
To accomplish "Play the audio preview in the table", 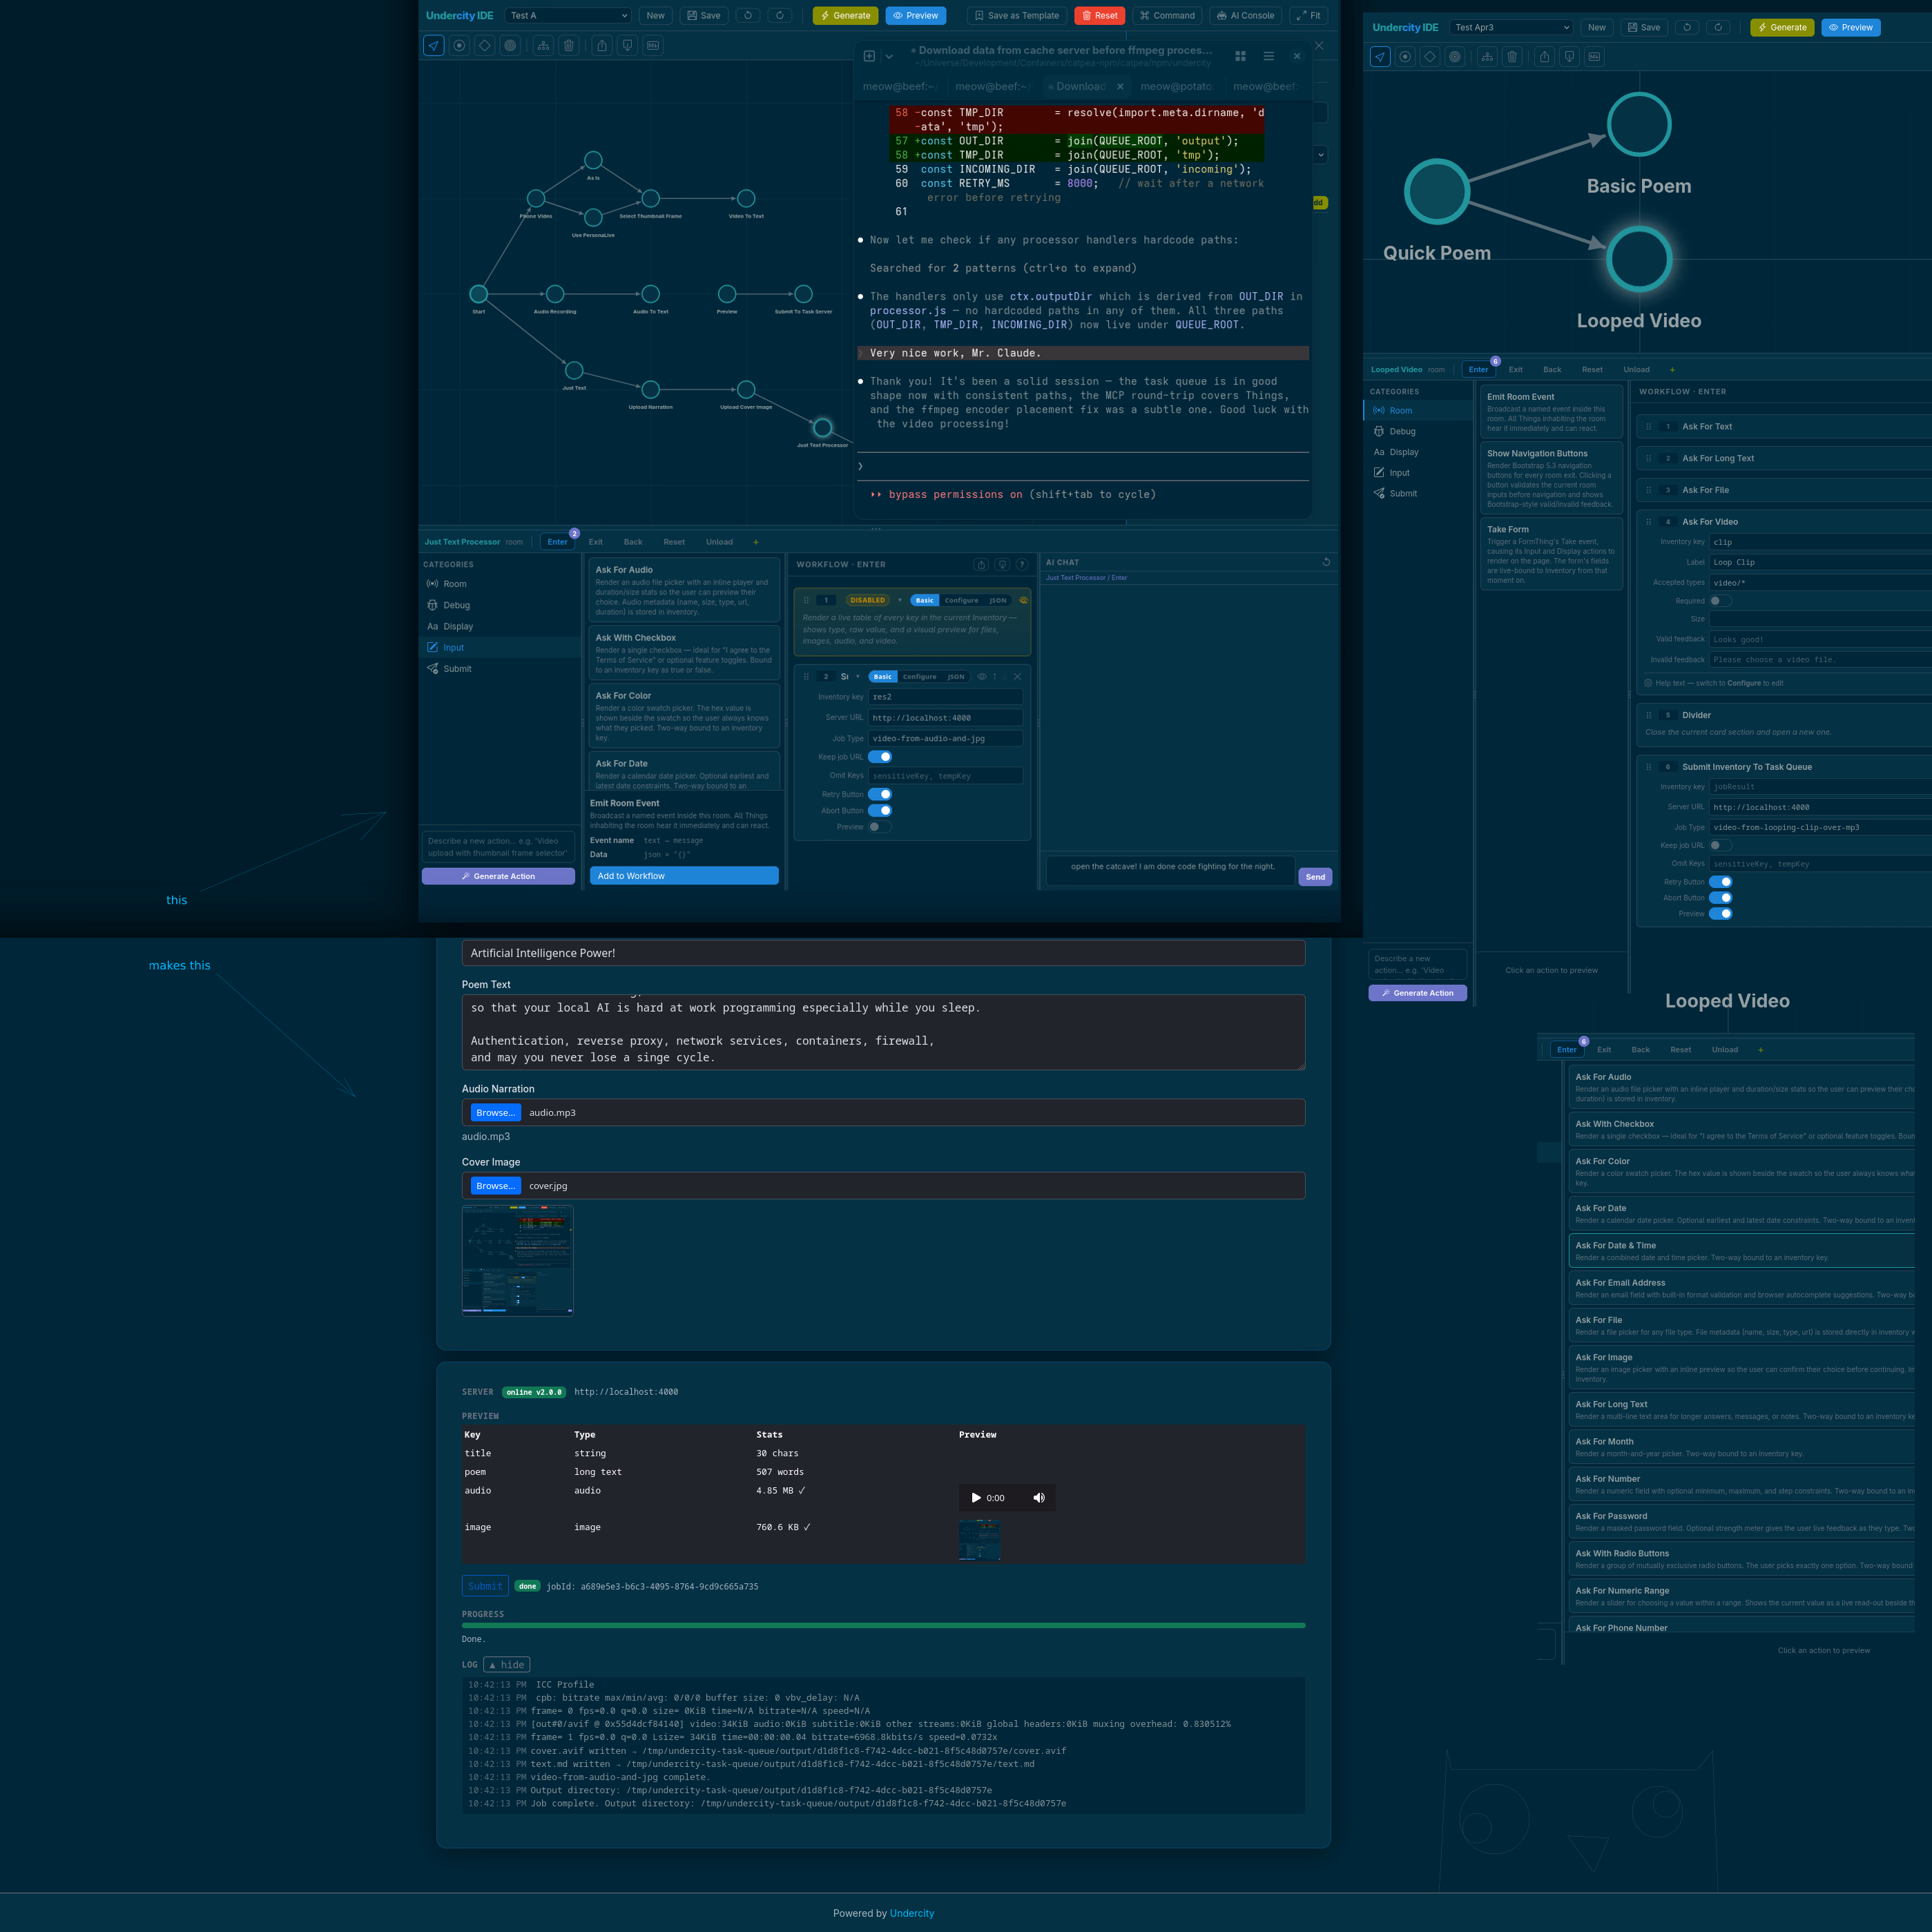I will [x=976, y=1497].
